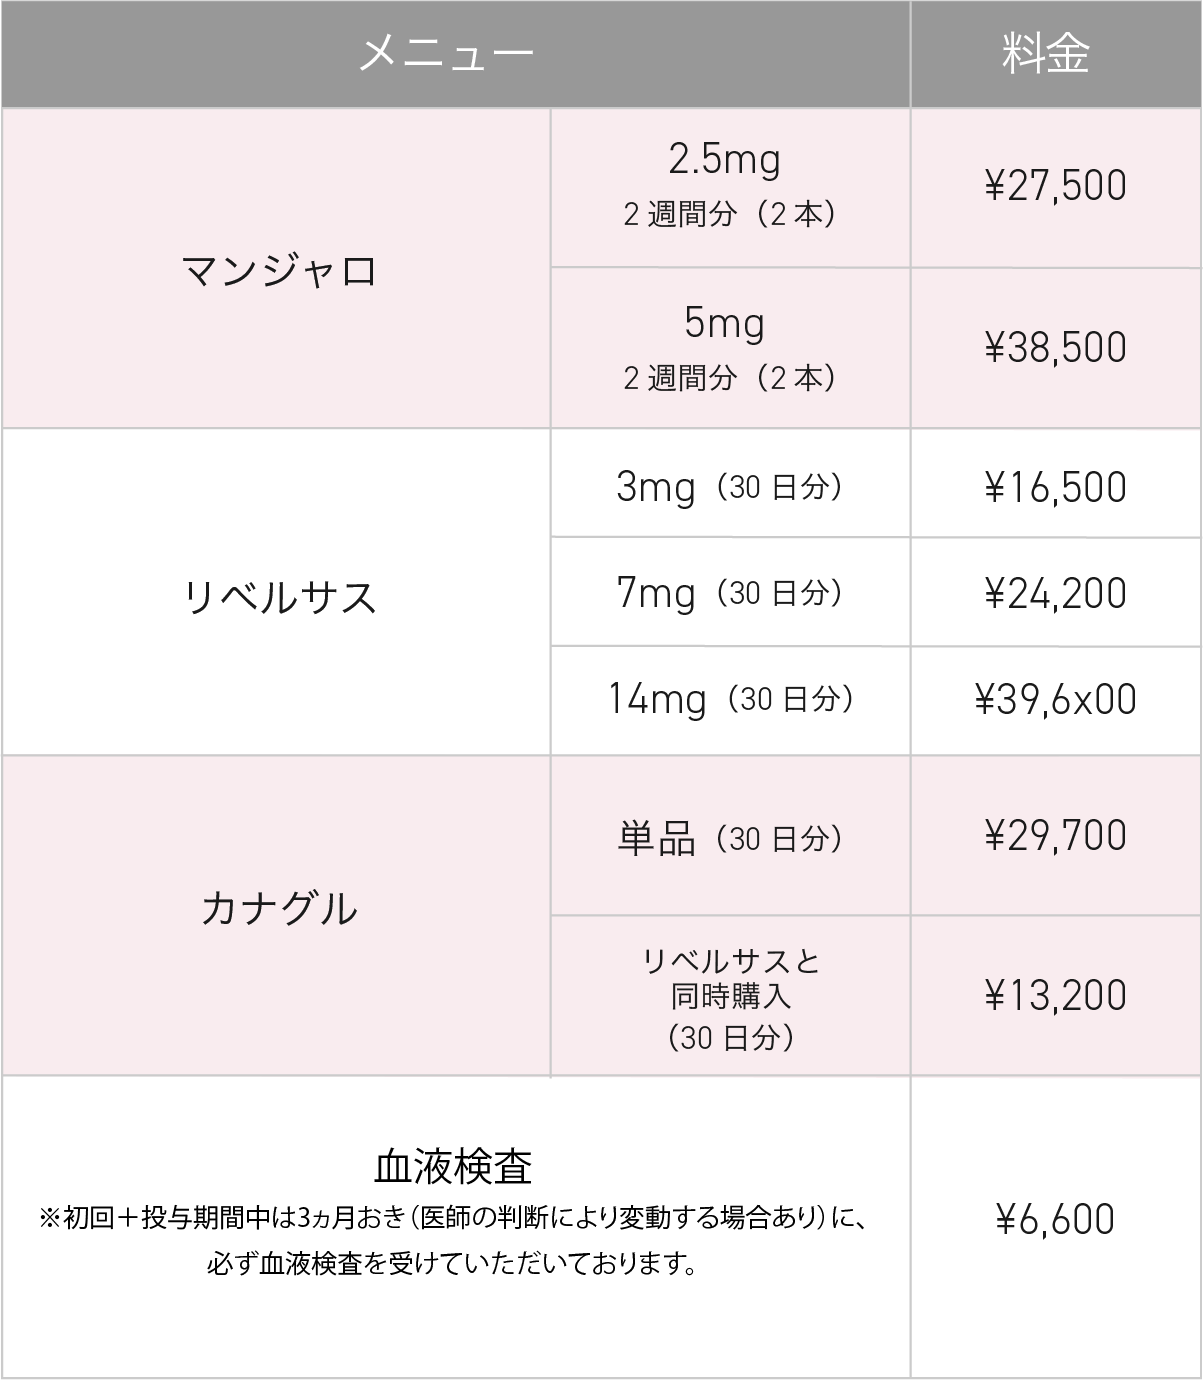The height and width of the screenshot is (1380, 1203).
Task: Select the 単品 (30日分) option
Action: tap(729, 838)
